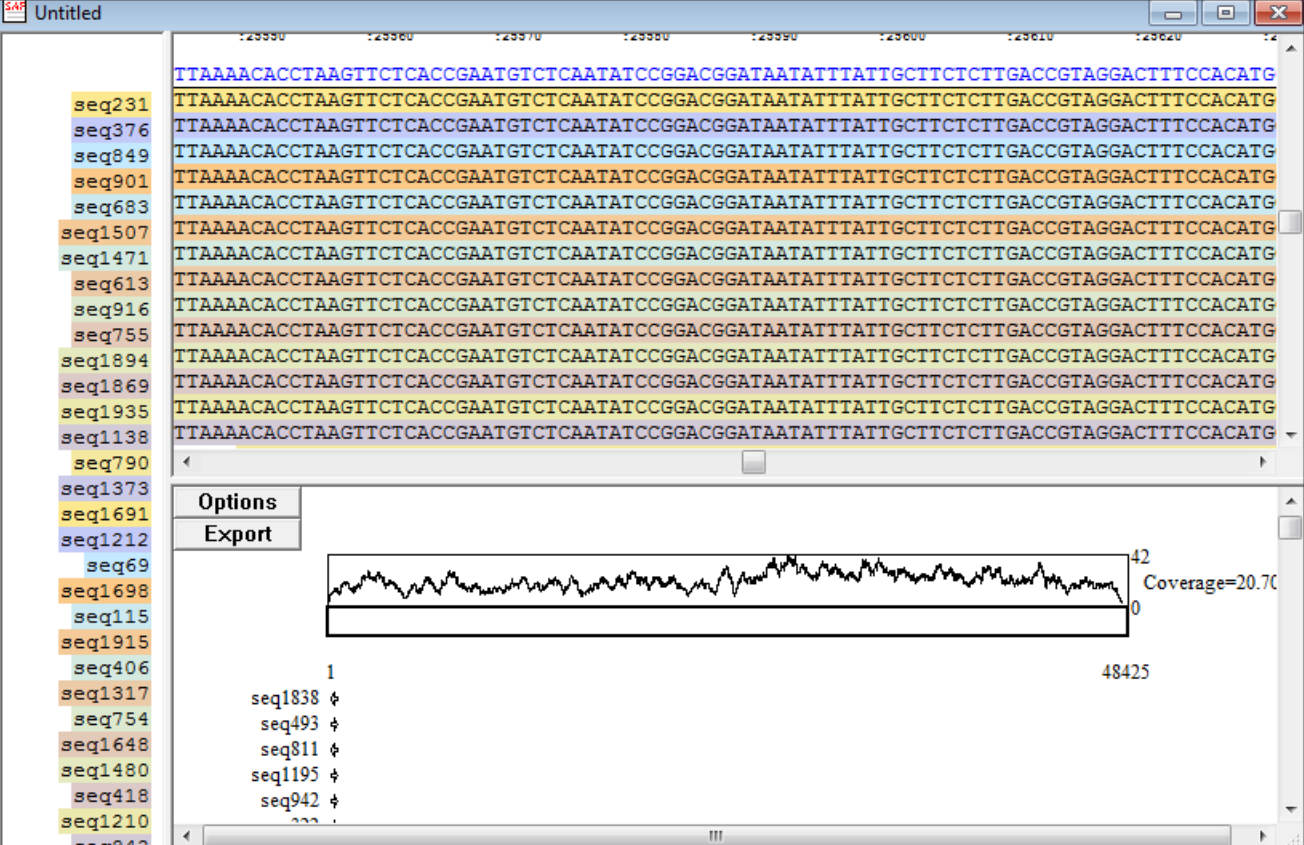
Task: Select the seq1915 label
Action: point(105,643)
